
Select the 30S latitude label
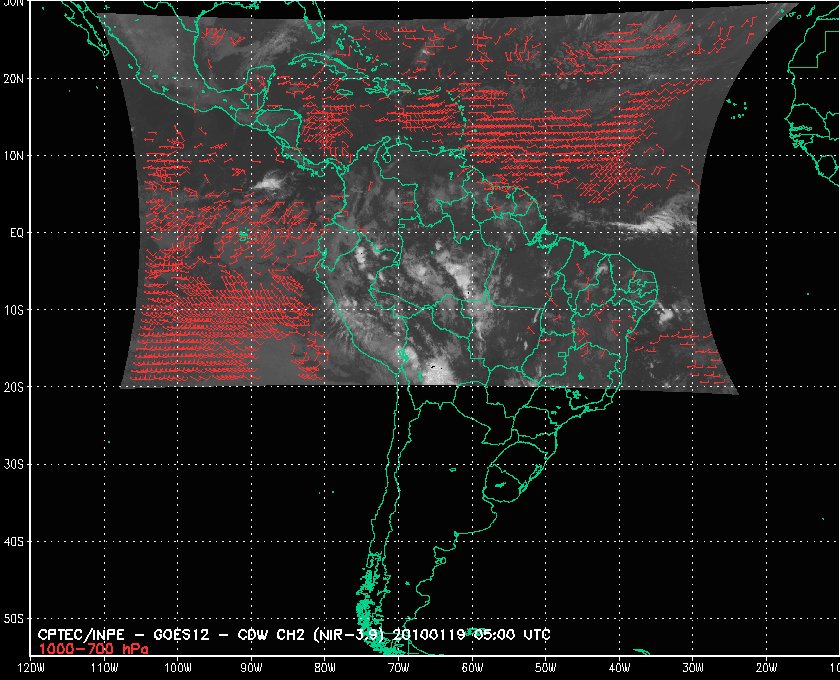coord(13,465)
